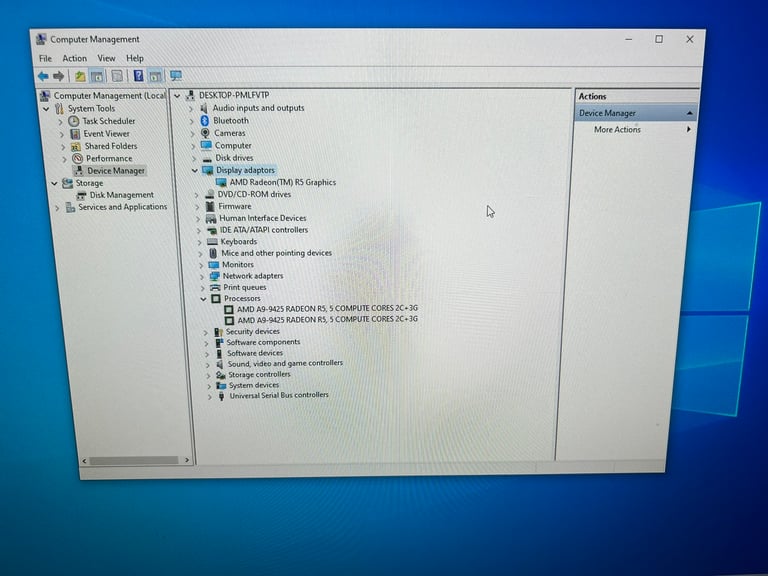Click the Universal Serial Bus controllers icon
Screen dimensions: 768x576
pyautogui.click(x=221, y=396)
